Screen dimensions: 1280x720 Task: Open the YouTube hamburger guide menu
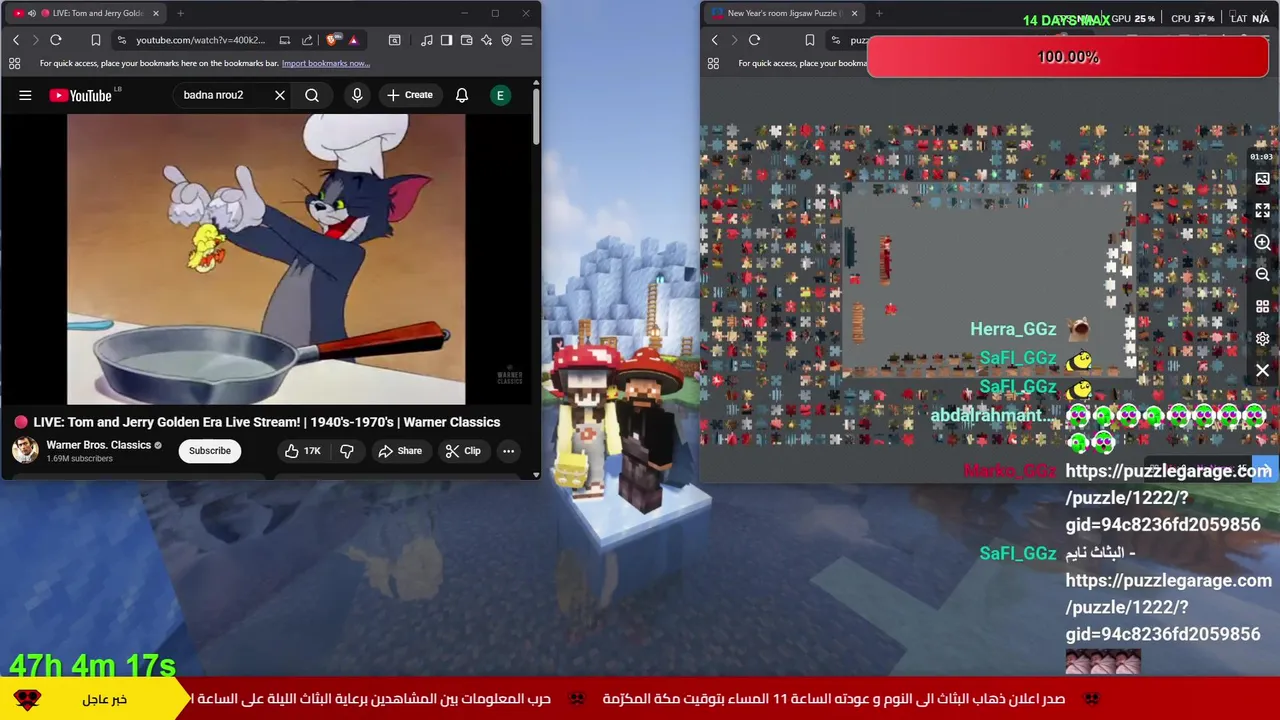pos(25,95)
